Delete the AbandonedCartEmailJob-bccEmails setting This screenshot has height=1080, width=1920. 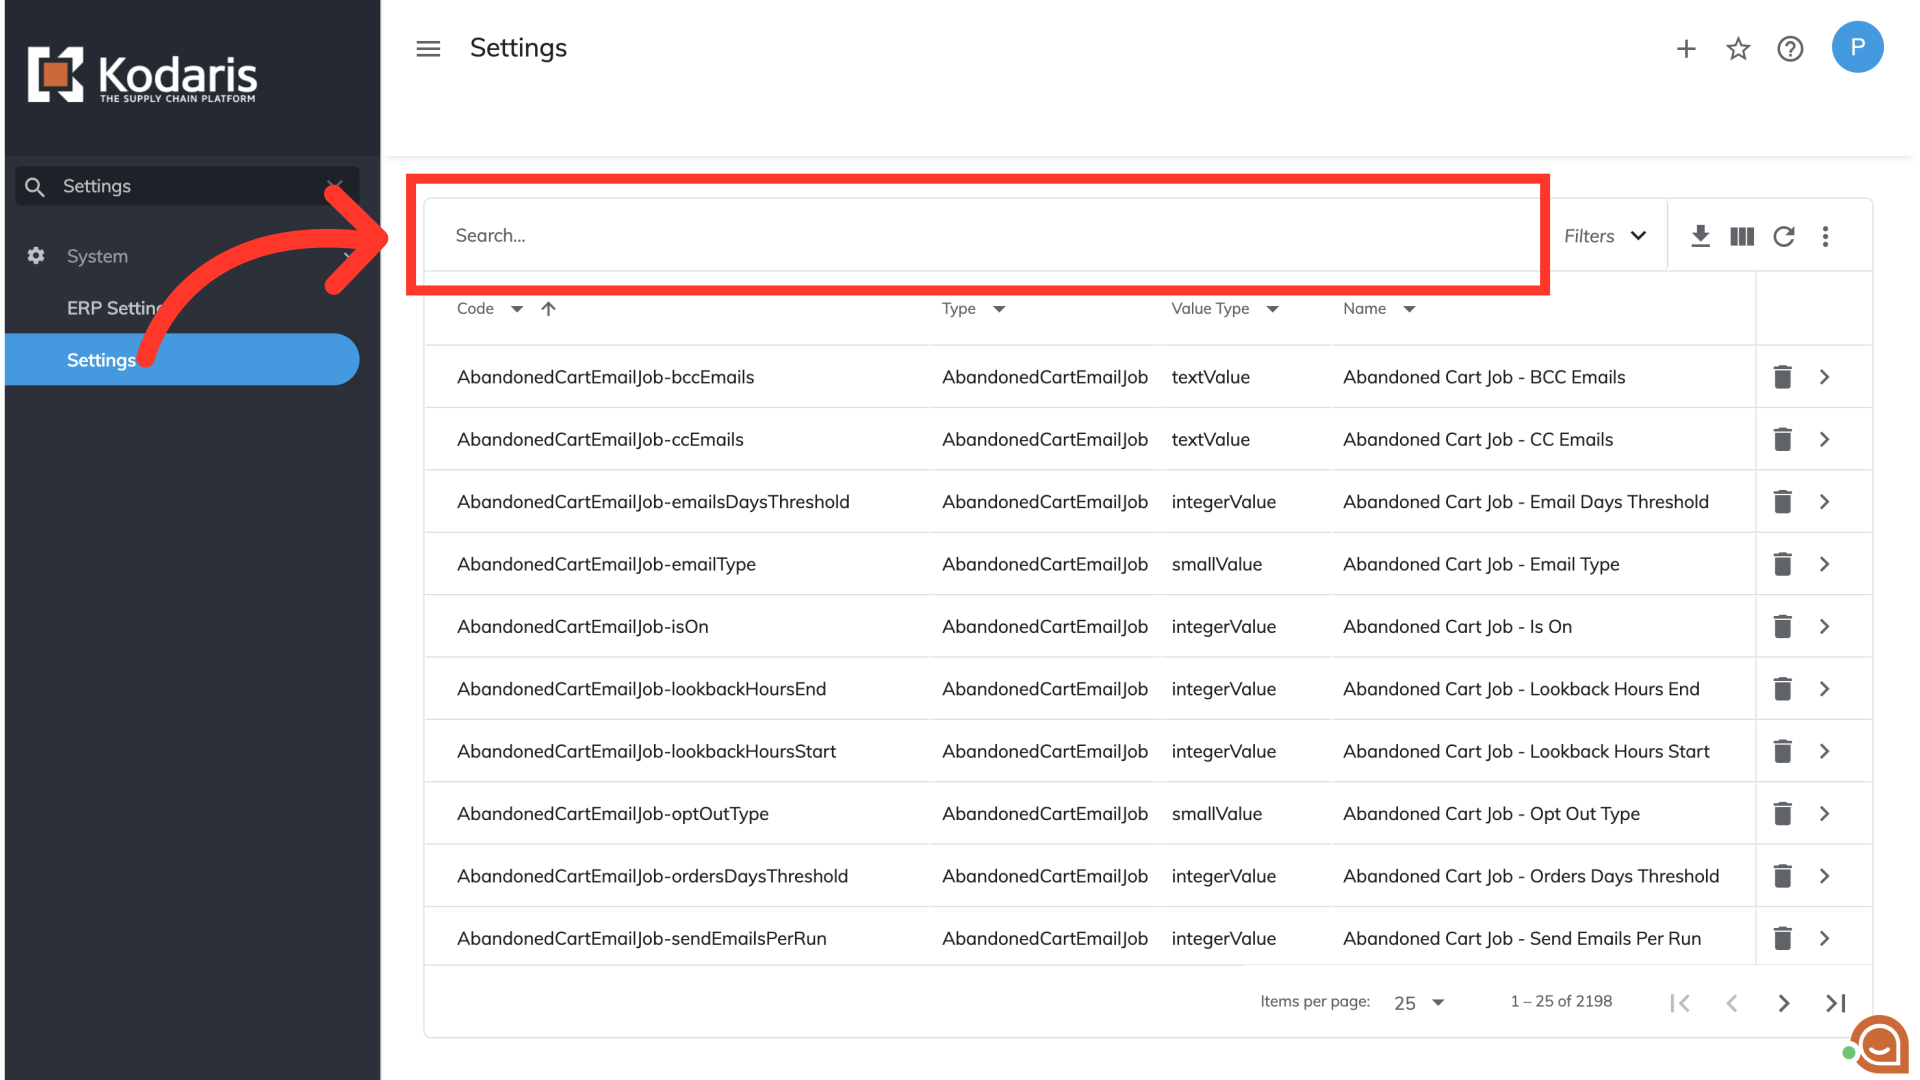pos(1782,377)
